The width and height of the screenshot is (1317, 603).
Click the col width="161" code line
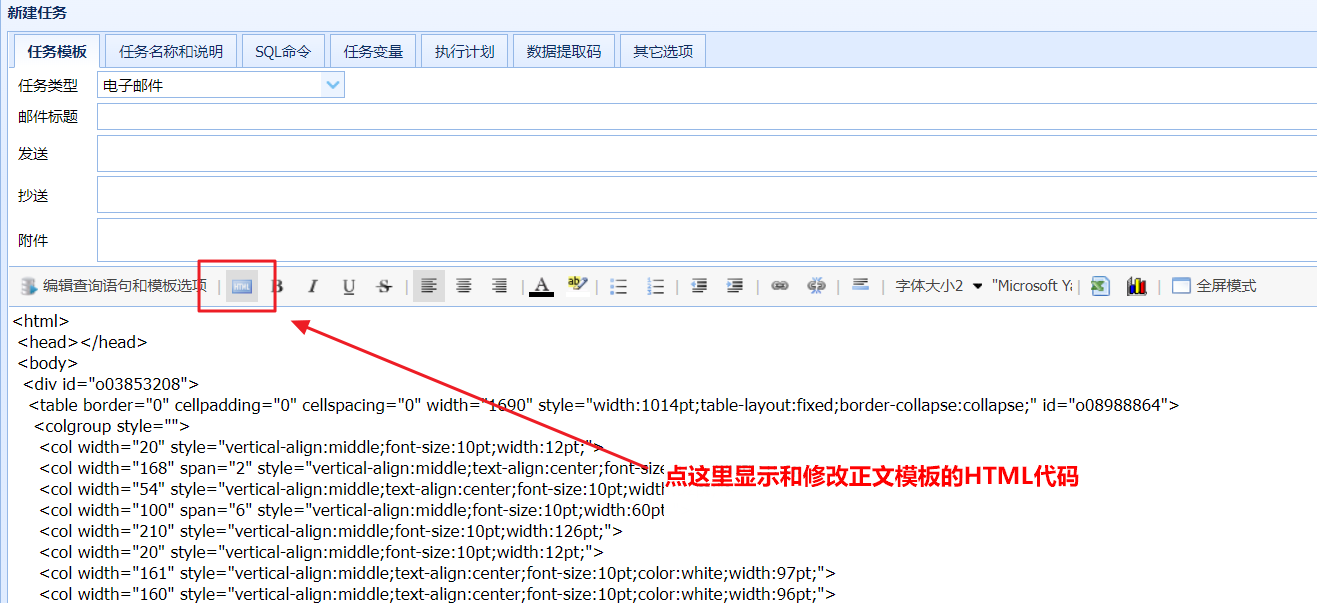437,573
